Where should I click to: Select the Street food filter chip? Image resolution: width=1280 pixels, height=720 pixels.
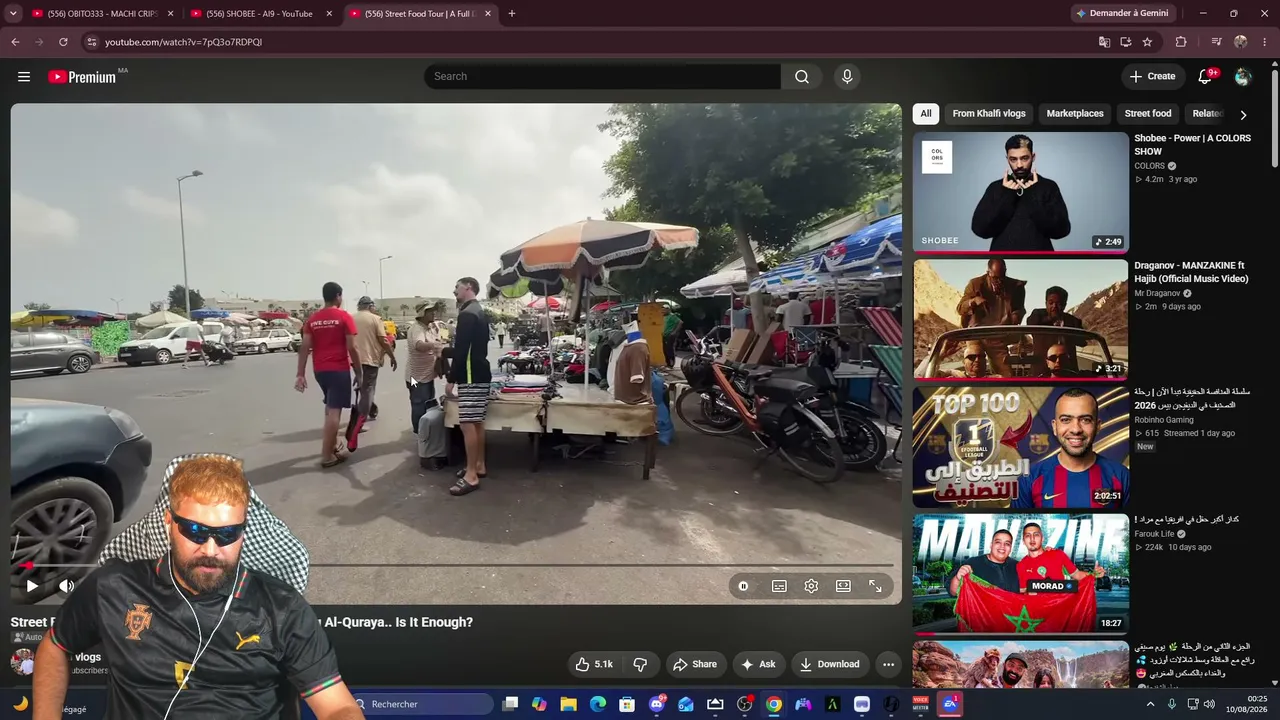(x=1148, y=114)
